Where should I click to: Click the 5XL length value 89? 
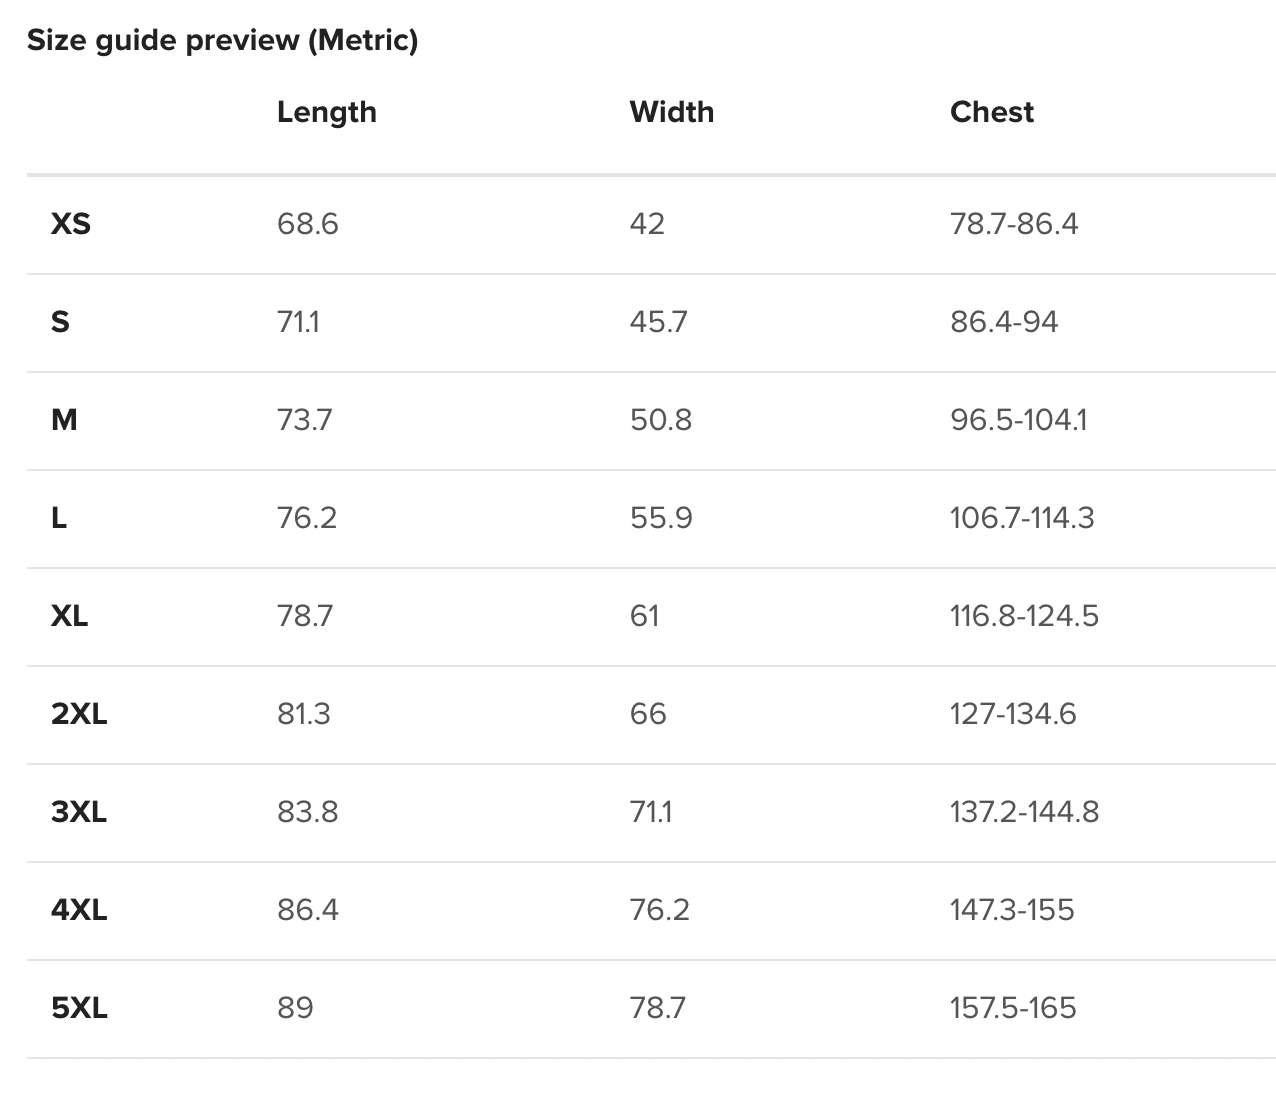coord(295,1008)
